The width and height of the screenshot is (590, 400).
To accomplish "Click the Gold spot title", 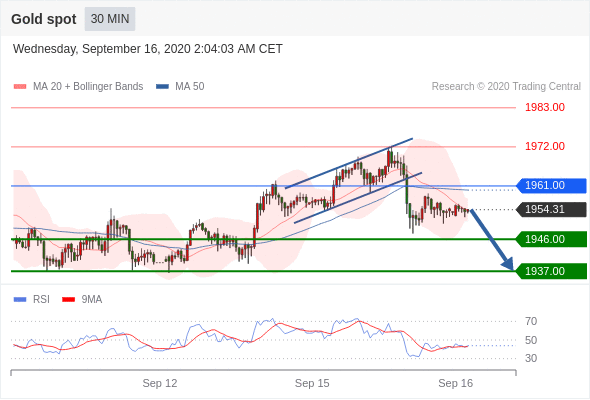I will click(x=44, y=19).
